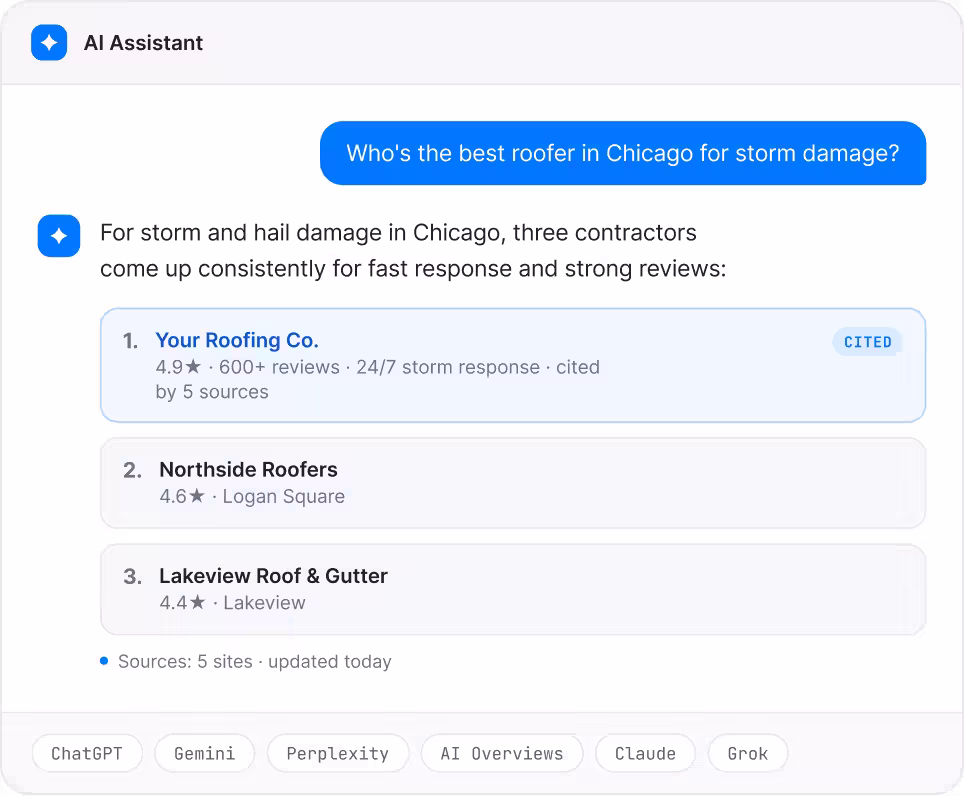Click the blue dot before Sources
Viewport: 964px width, 796px height.
click(x=104, y=661)
